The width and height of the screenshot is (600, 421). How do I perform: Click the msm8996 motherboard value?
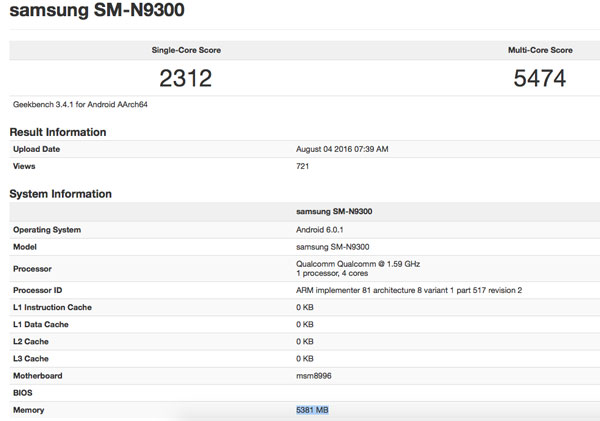point(314,376)
